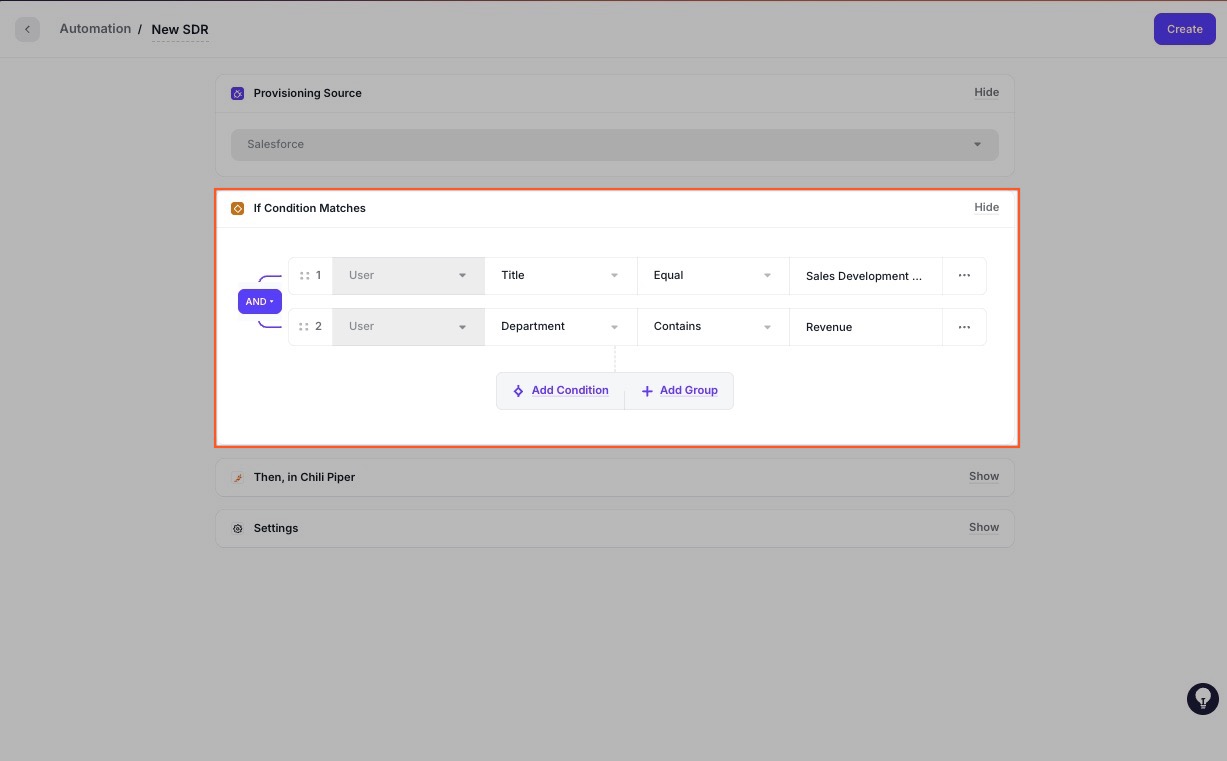Hide the If Condition Matches section

tap(986, 208)
